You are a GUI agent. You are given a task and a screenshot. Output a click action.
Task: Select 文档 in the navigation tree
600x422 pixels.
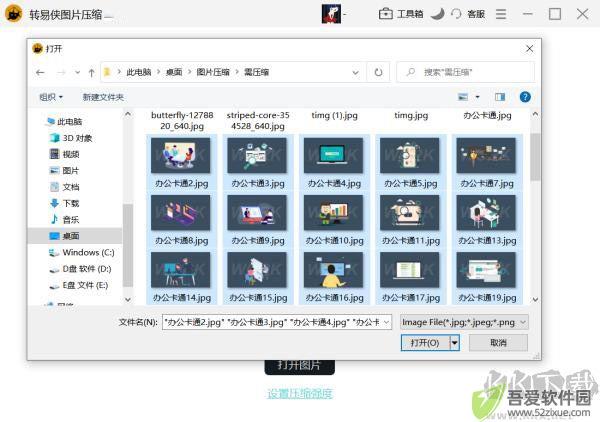(65, 187)
